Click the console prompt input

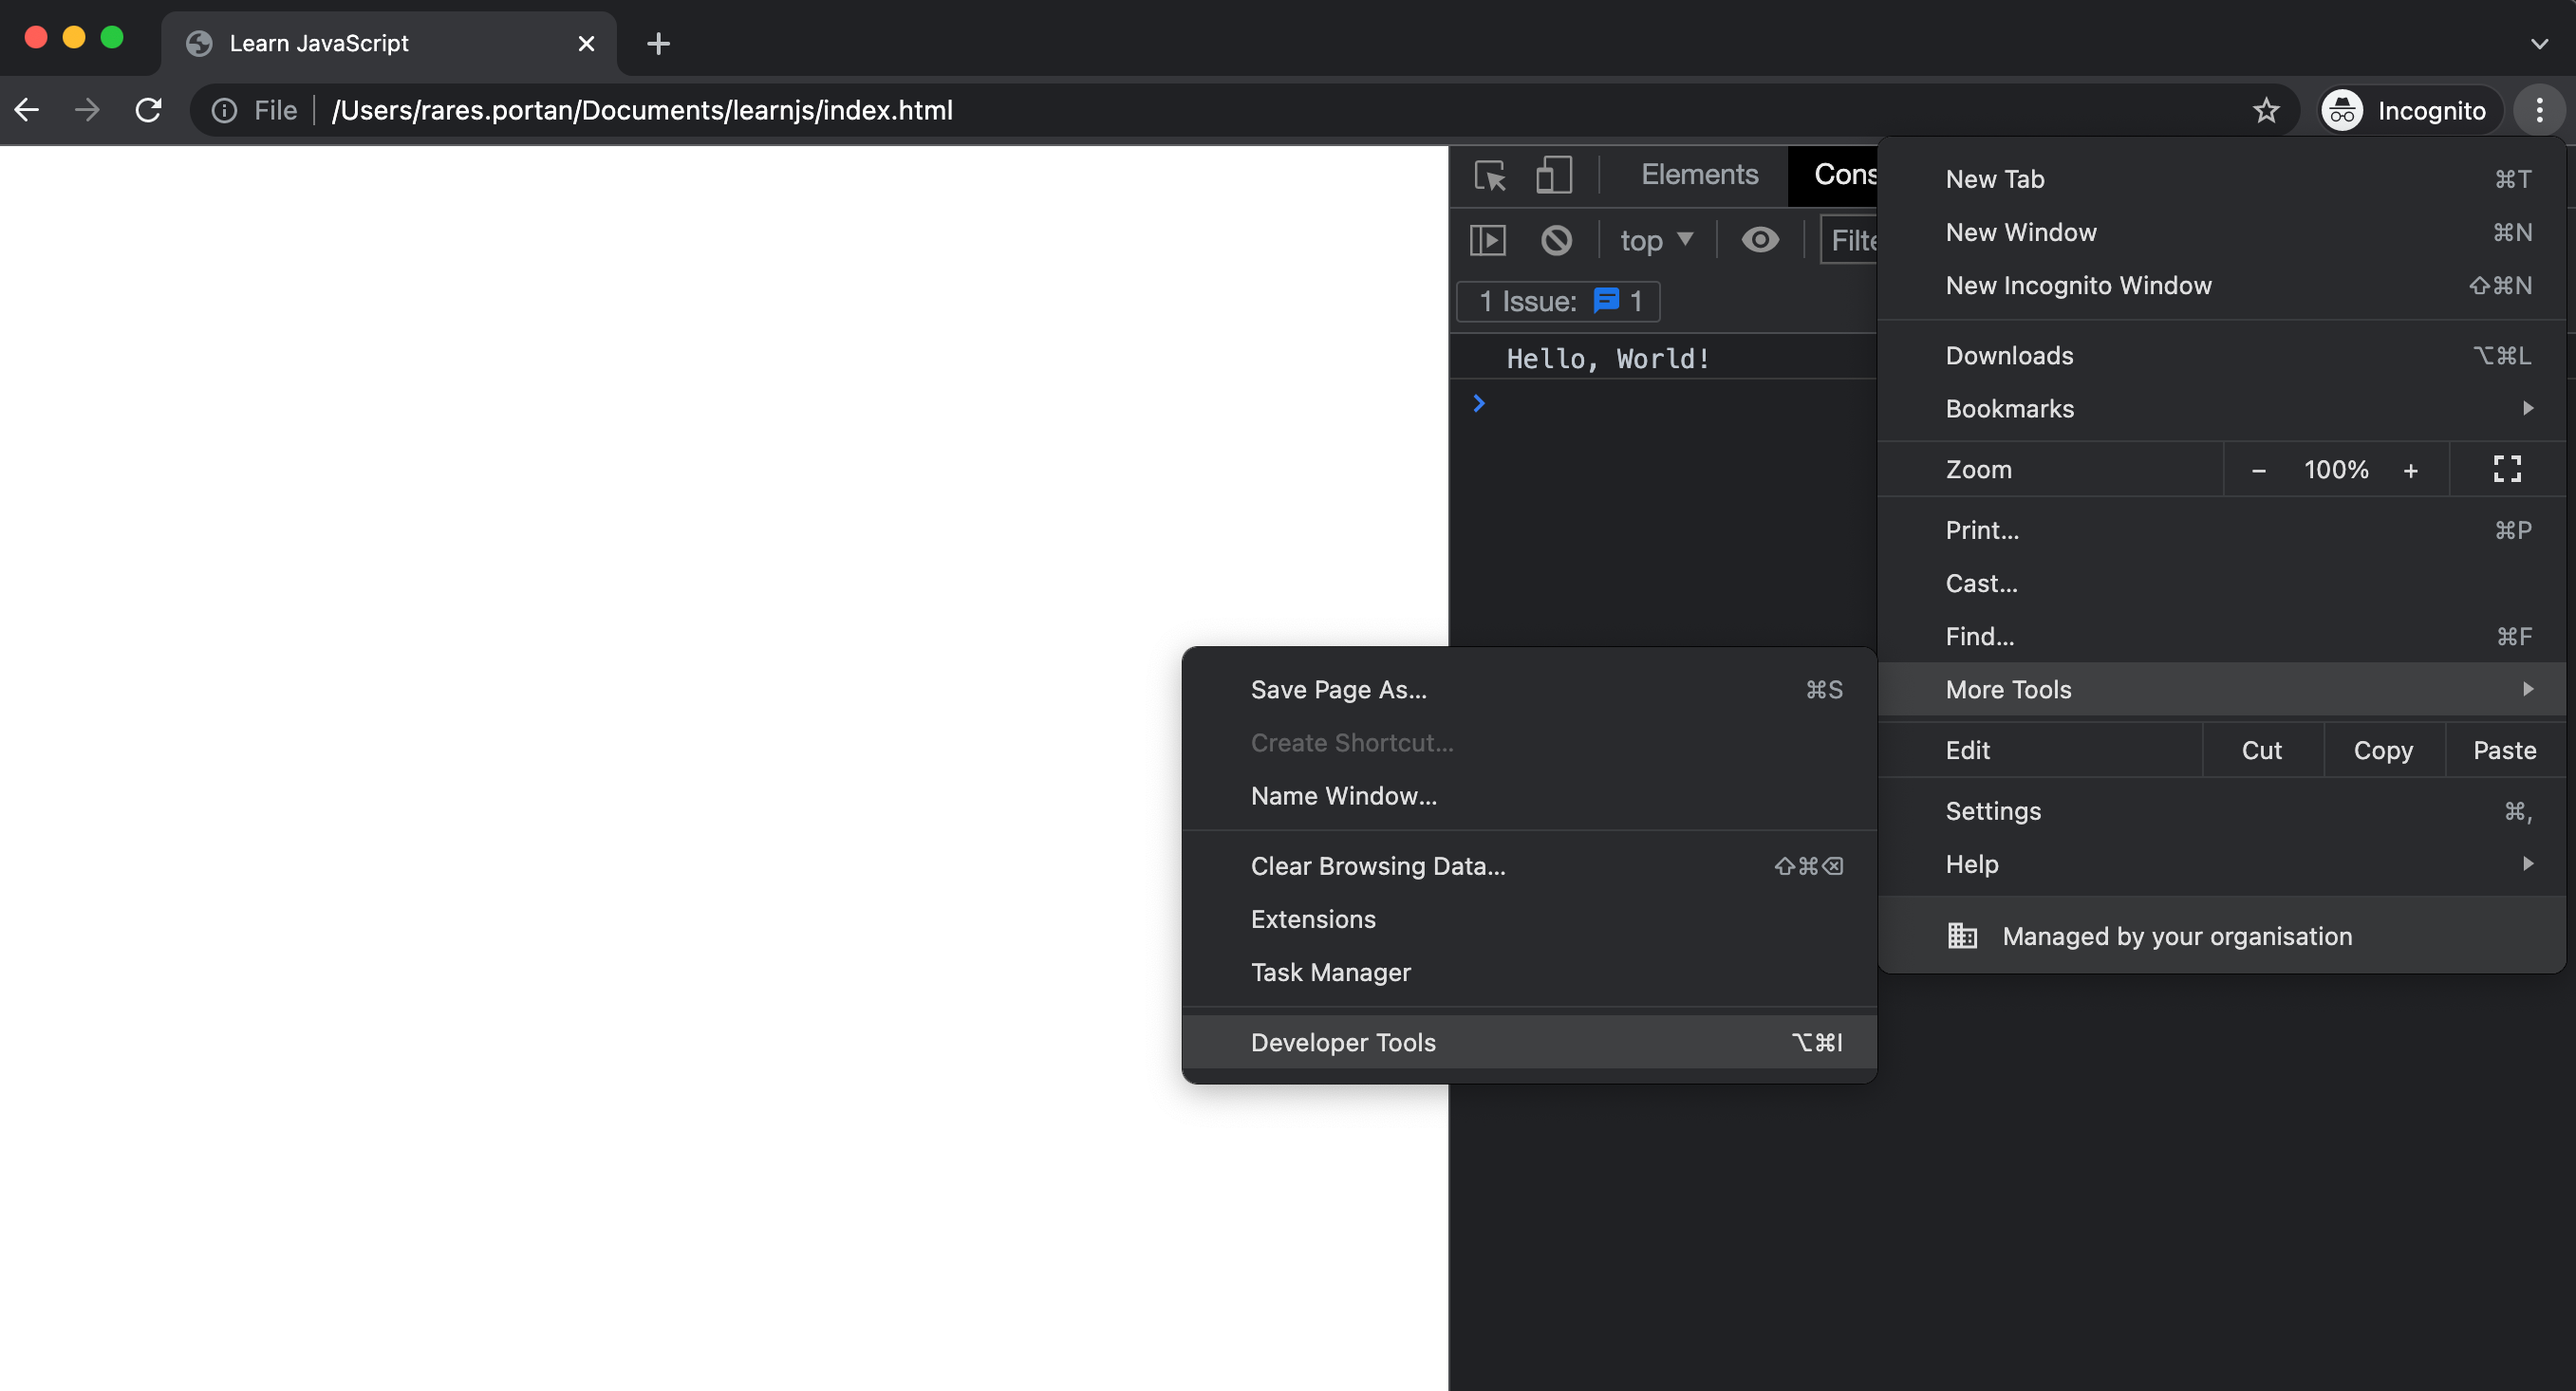pyautogui.click(x=1600, y=403)
